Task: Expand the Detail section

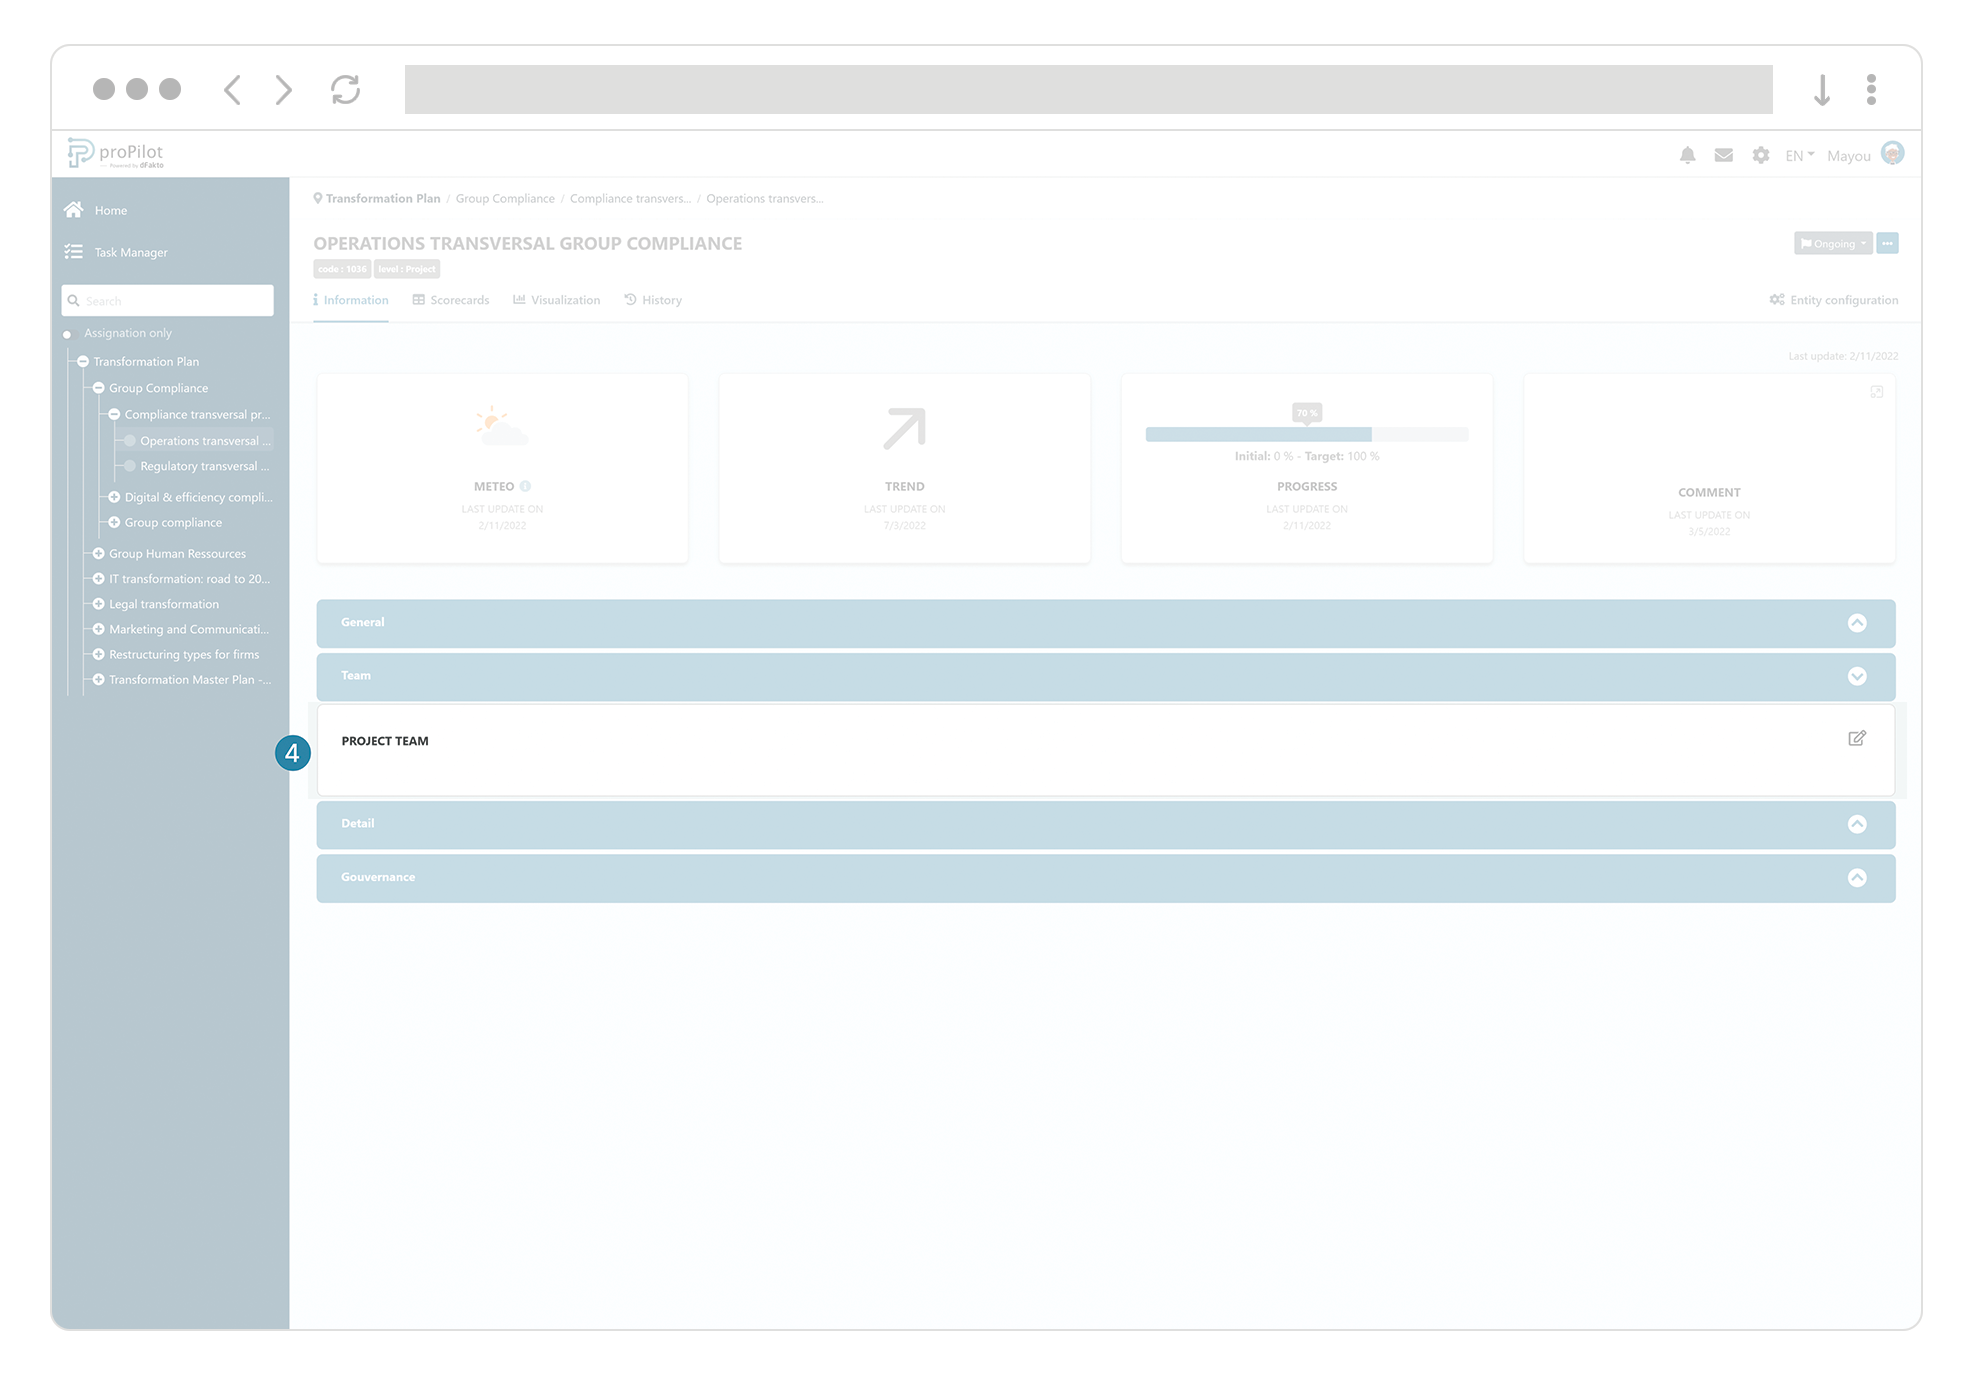Action: pos(1858,824)
